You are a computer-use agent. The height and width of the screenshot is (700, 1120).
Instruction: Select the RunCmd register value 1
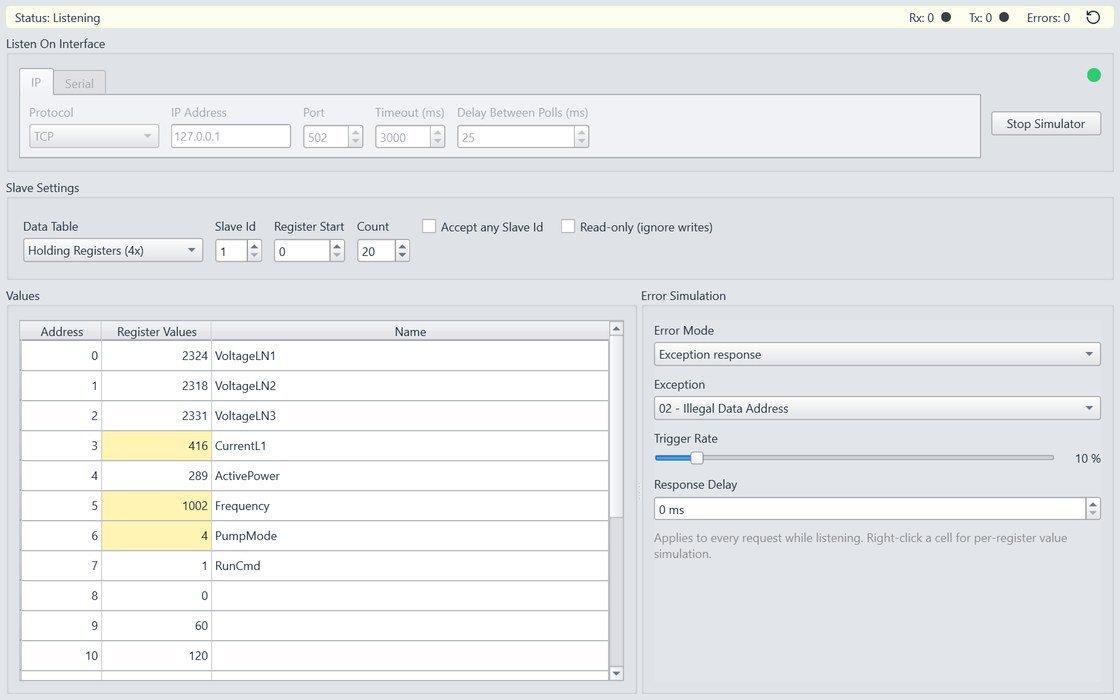coord(156,566)
